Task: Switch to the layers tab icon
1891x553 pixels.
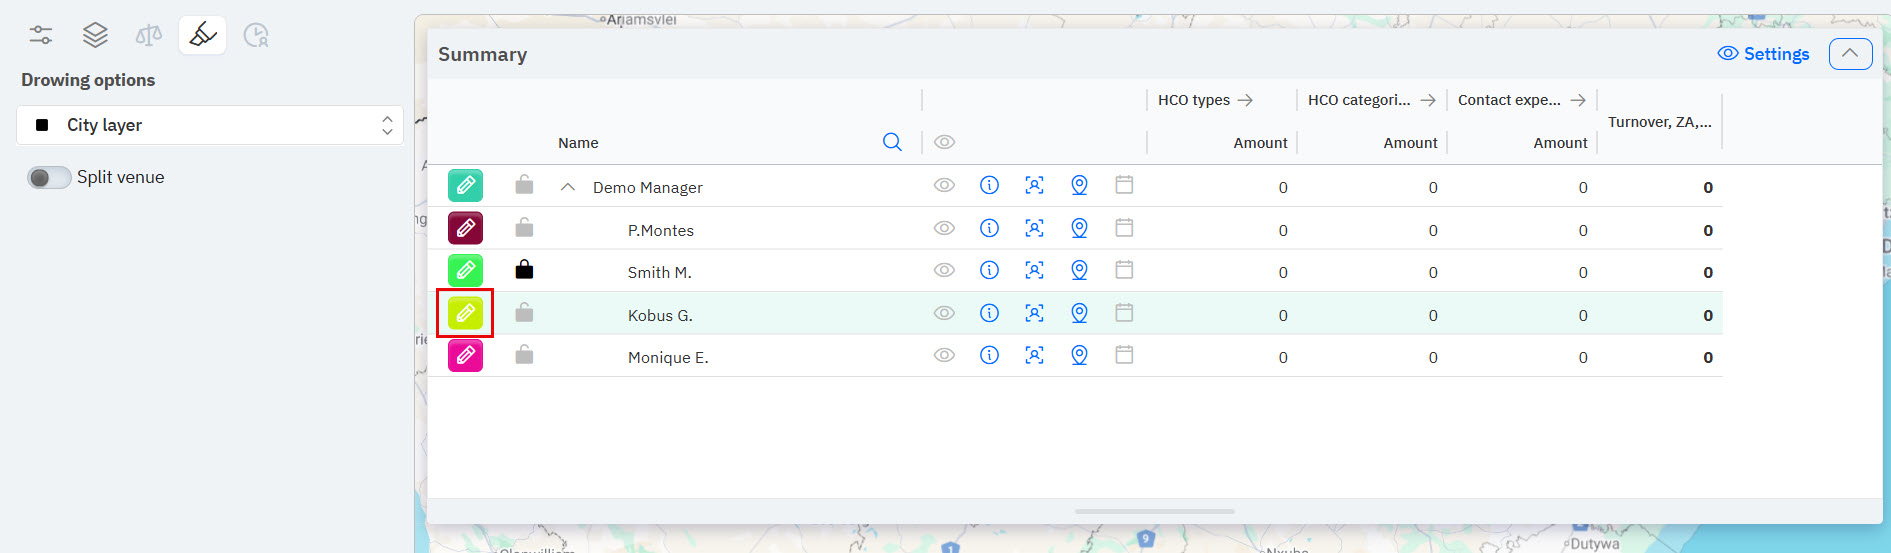Action: 95,36
